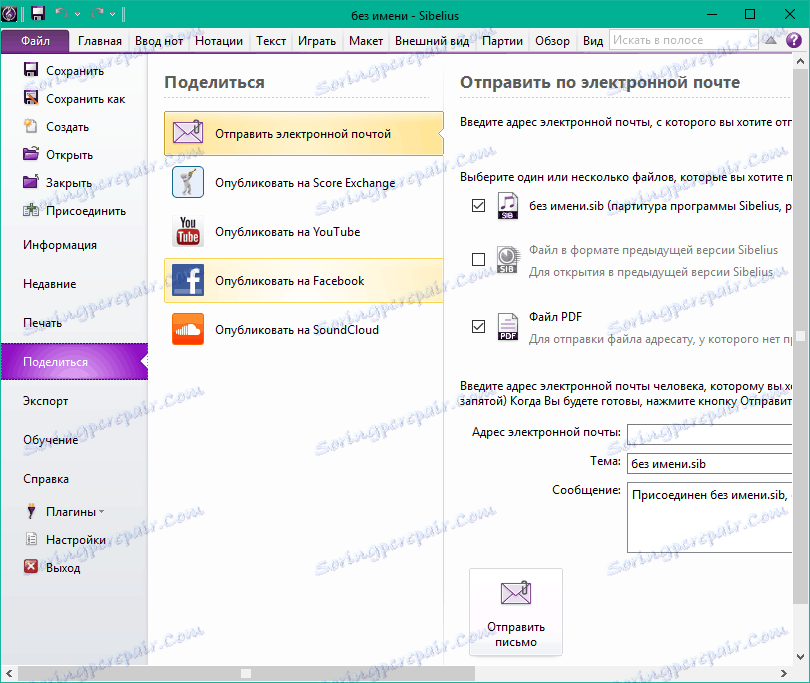This screenshot has height=683, width=810.
Task: Click the Сообщение message text area
Action: (x=709, y=517)
